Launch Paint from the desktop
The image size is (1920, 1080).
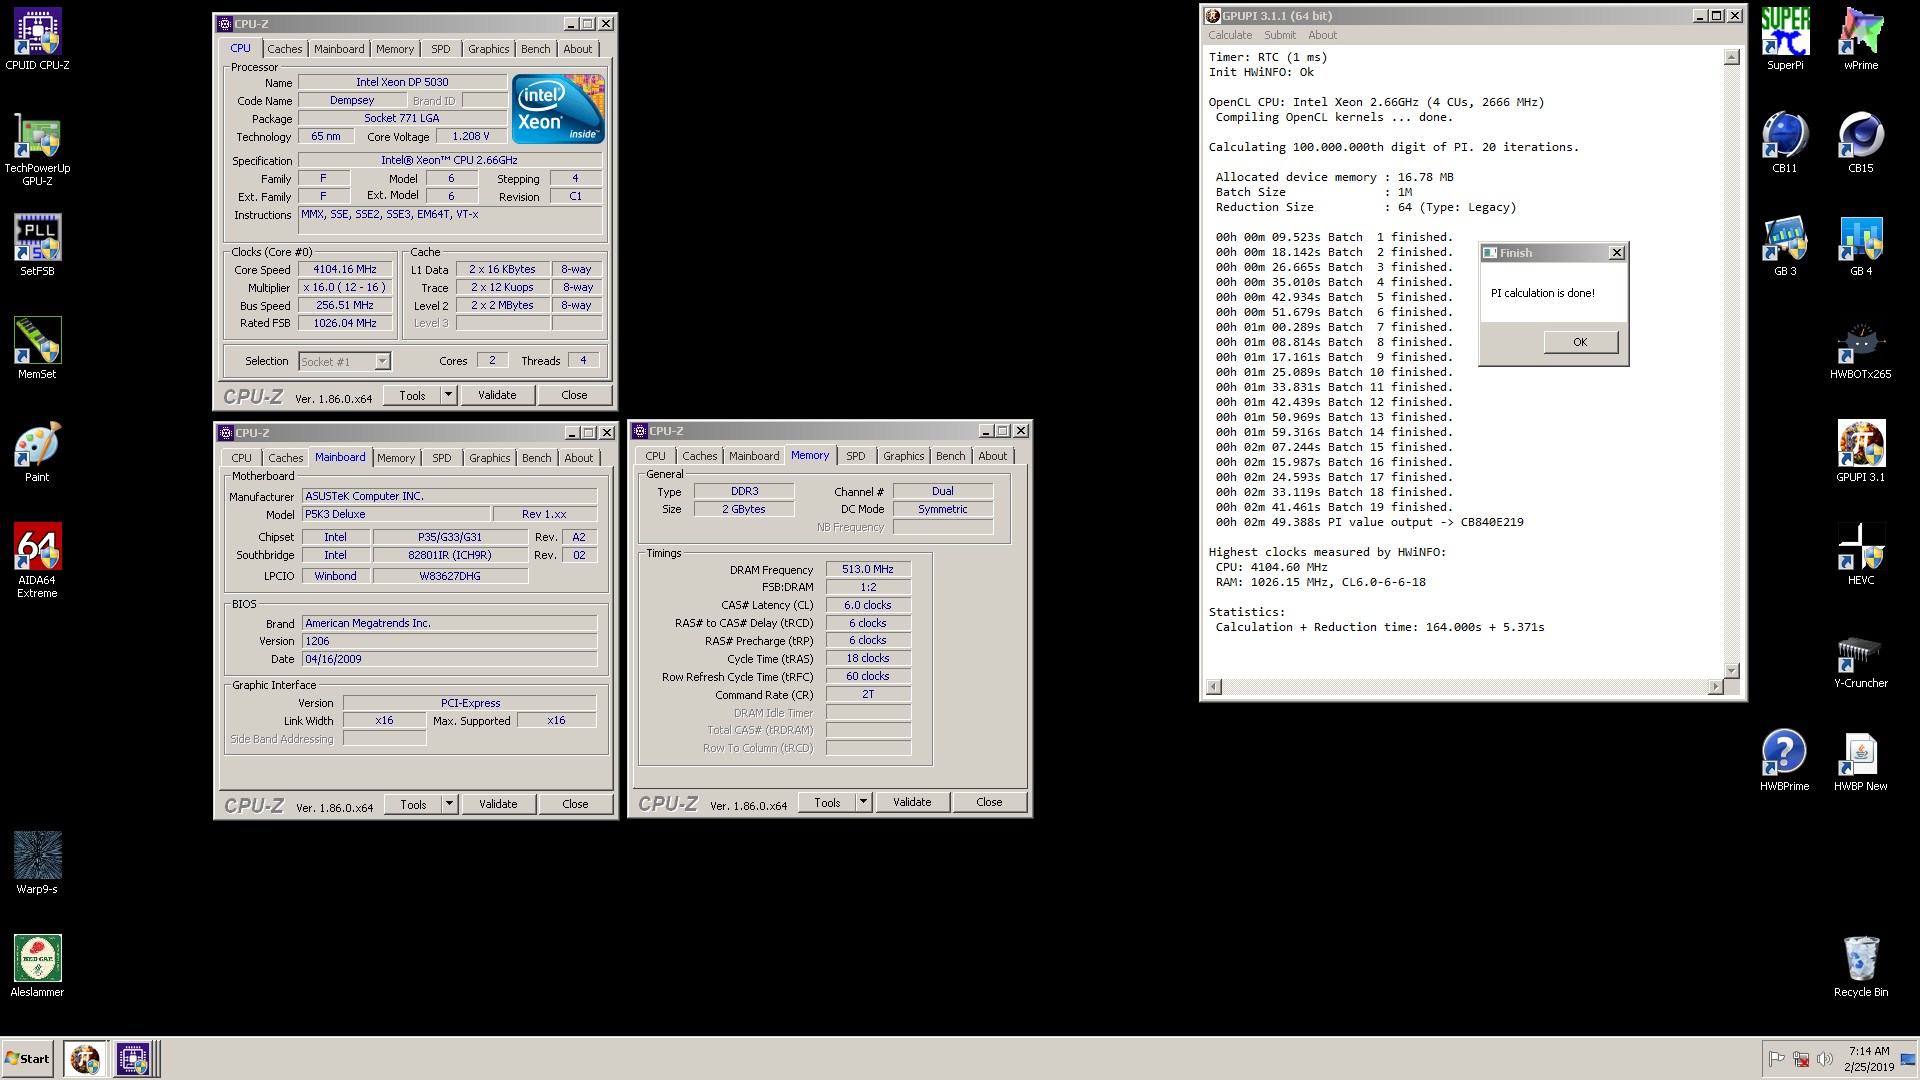(37, 452)
